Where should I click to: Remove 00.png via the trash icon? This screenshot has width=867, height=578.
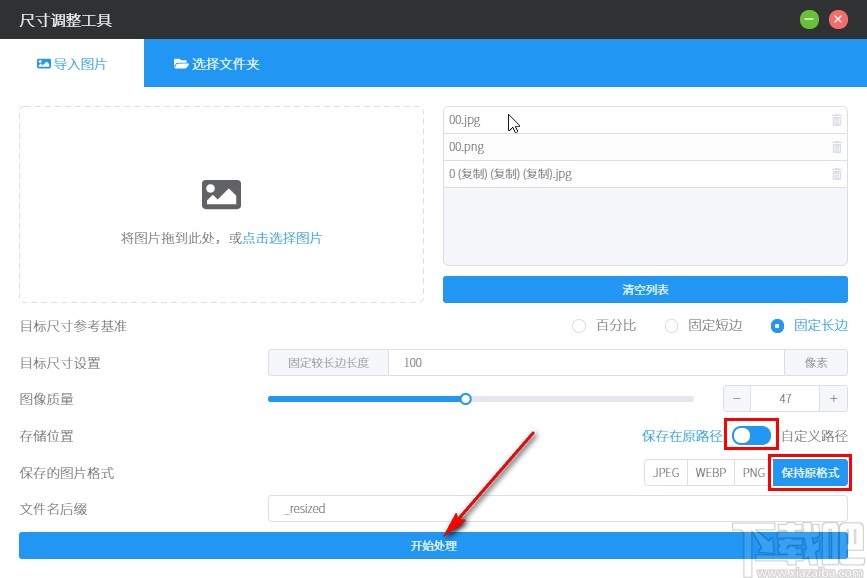coord(837,146)
